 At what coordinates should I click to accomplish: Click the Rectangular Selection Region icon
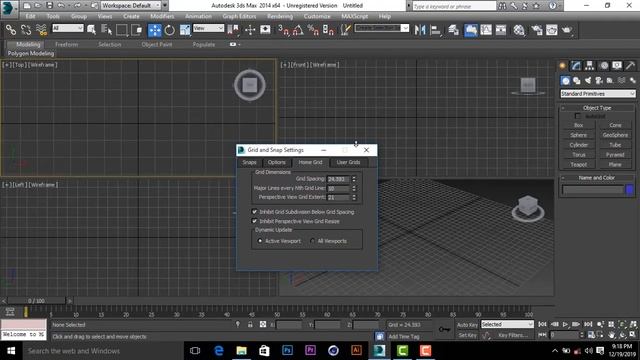point(122,30)
